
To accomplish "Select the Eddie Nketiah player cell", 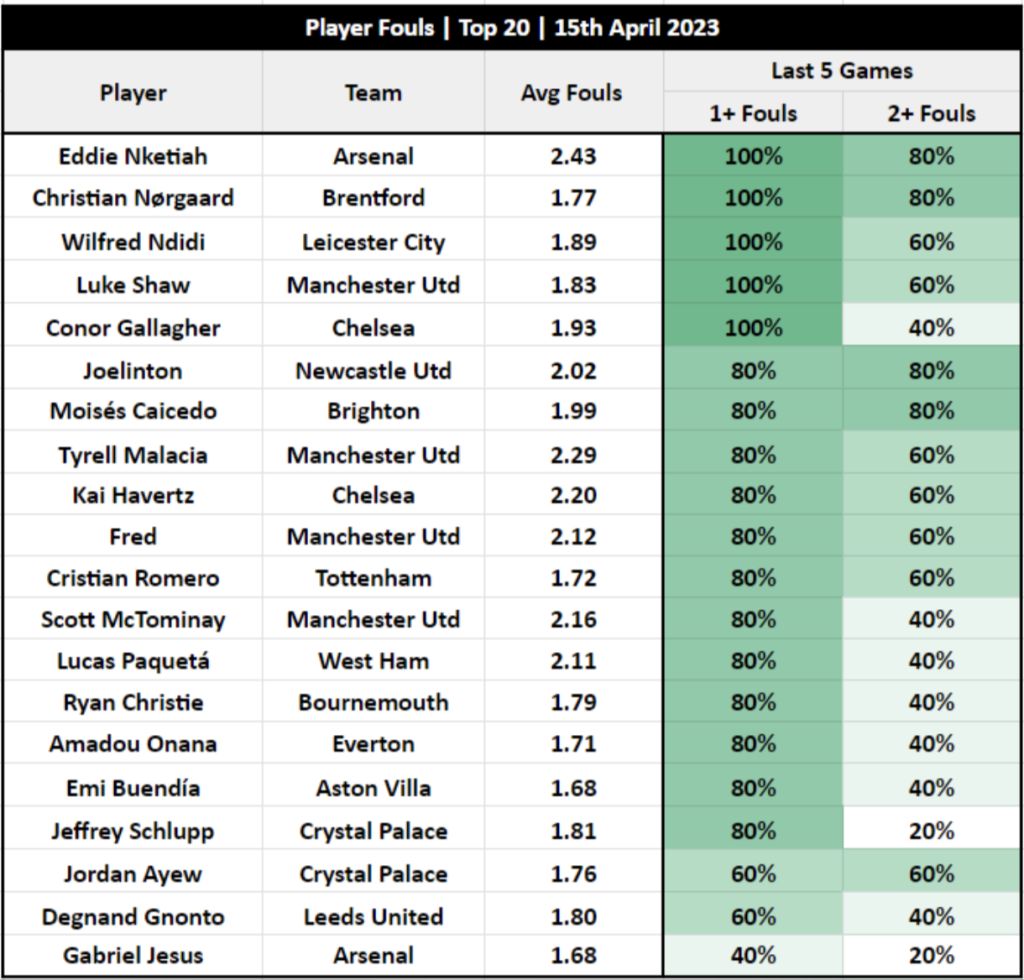I will pyautogui.click(x=133, y=156).
